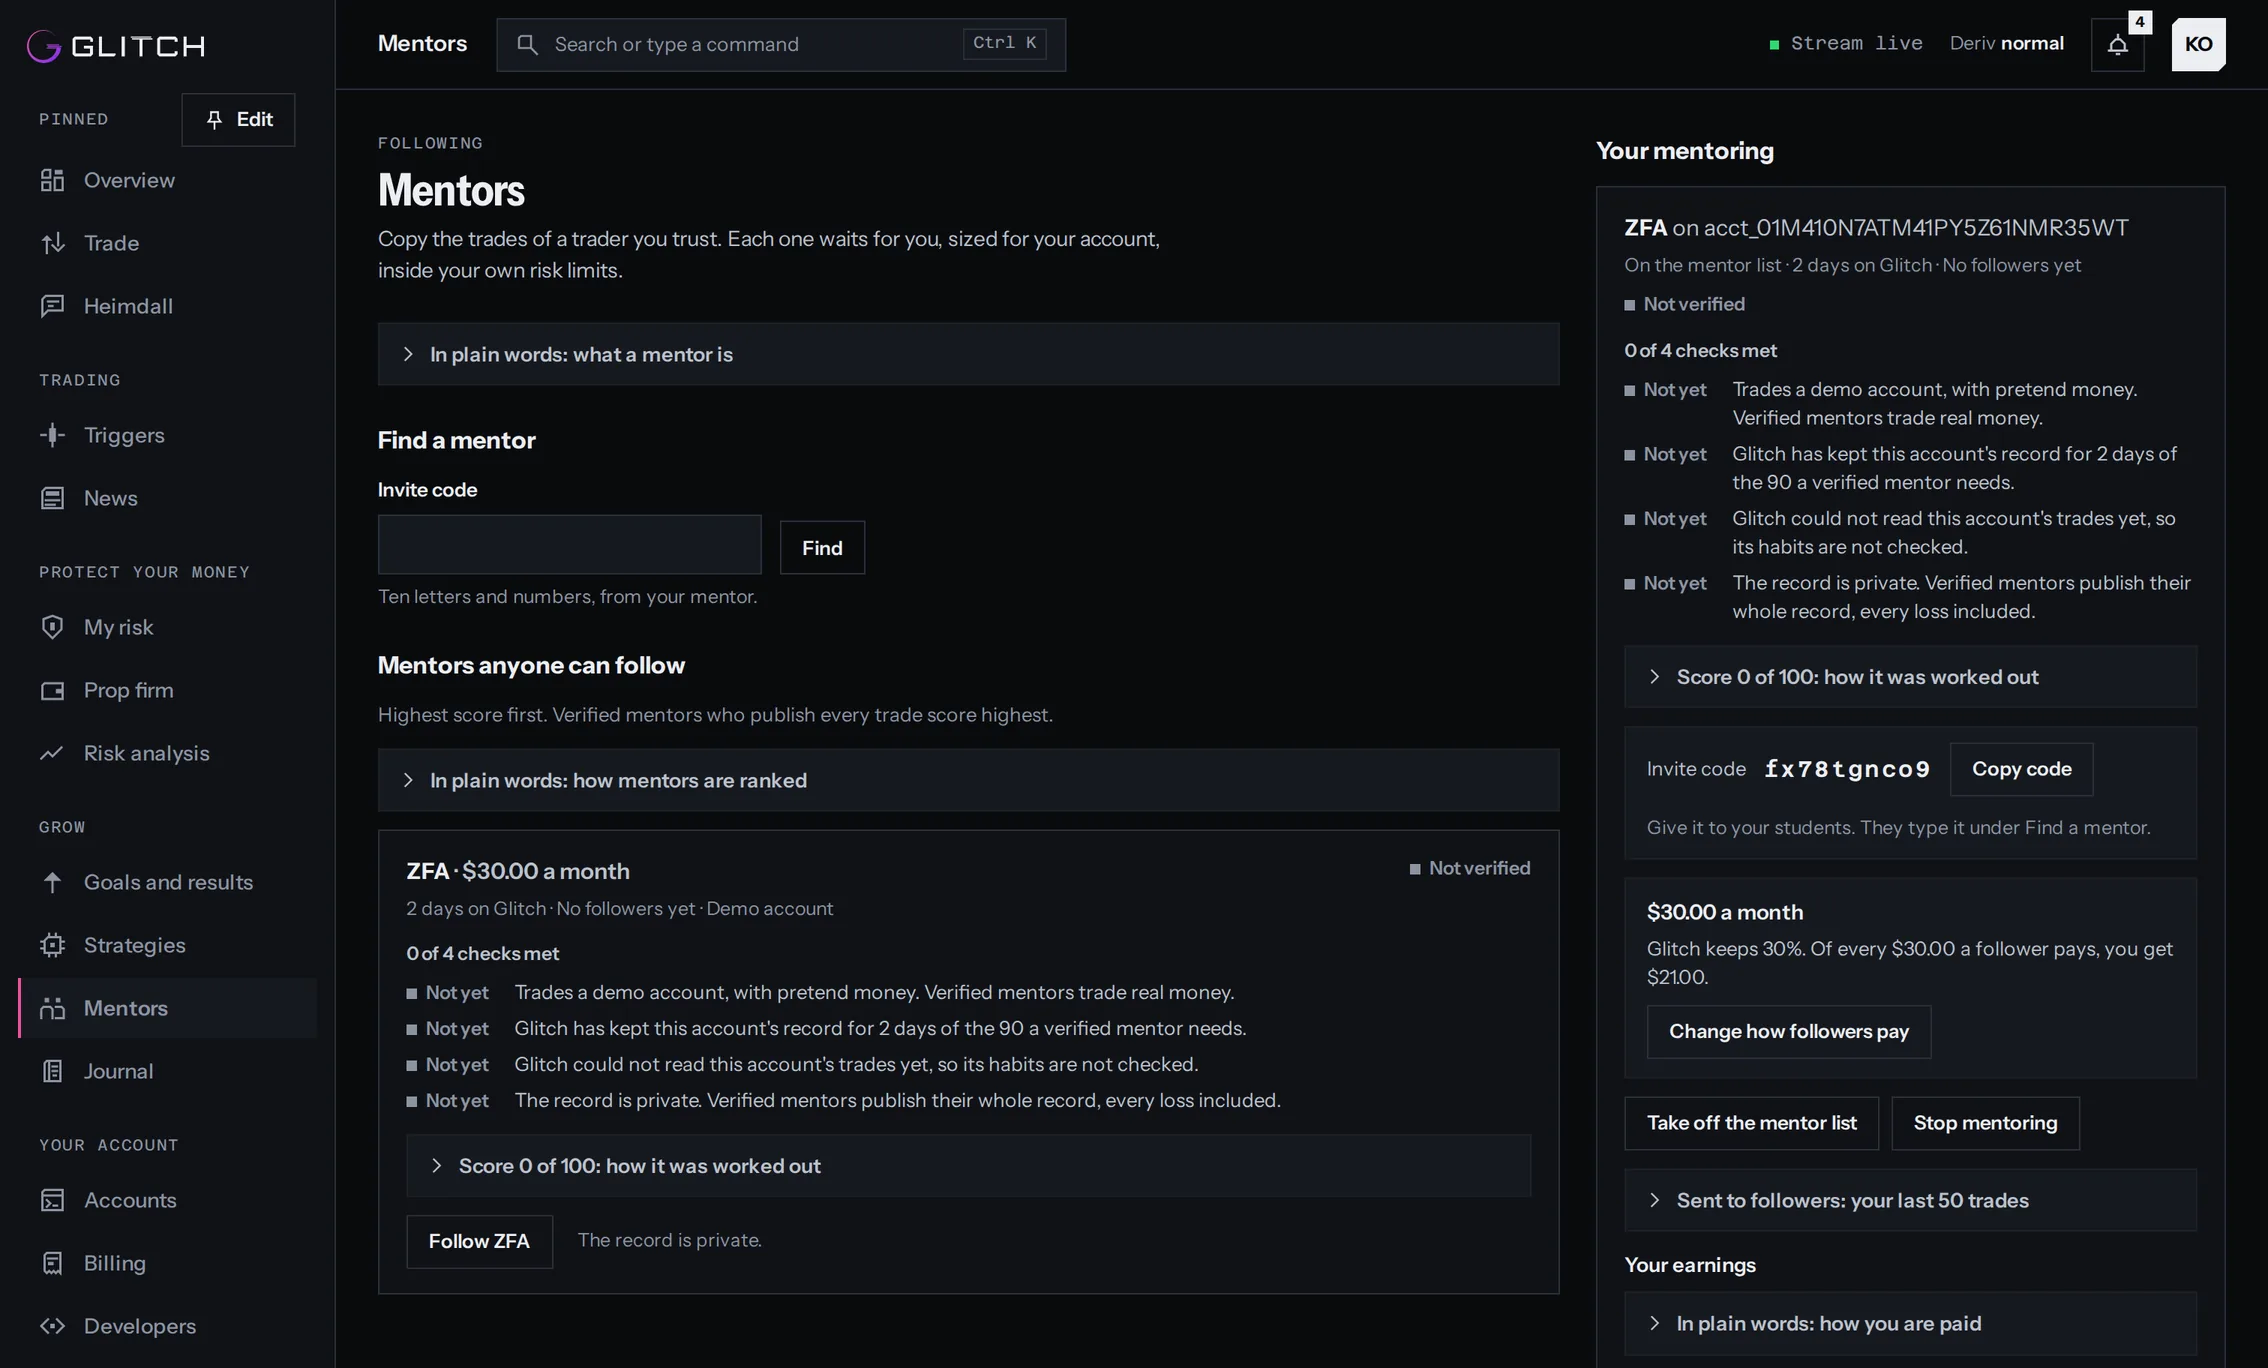Click Not verified under Your mentoring
This screenshot has height=1368, width=2268.
click(1684, 304)
